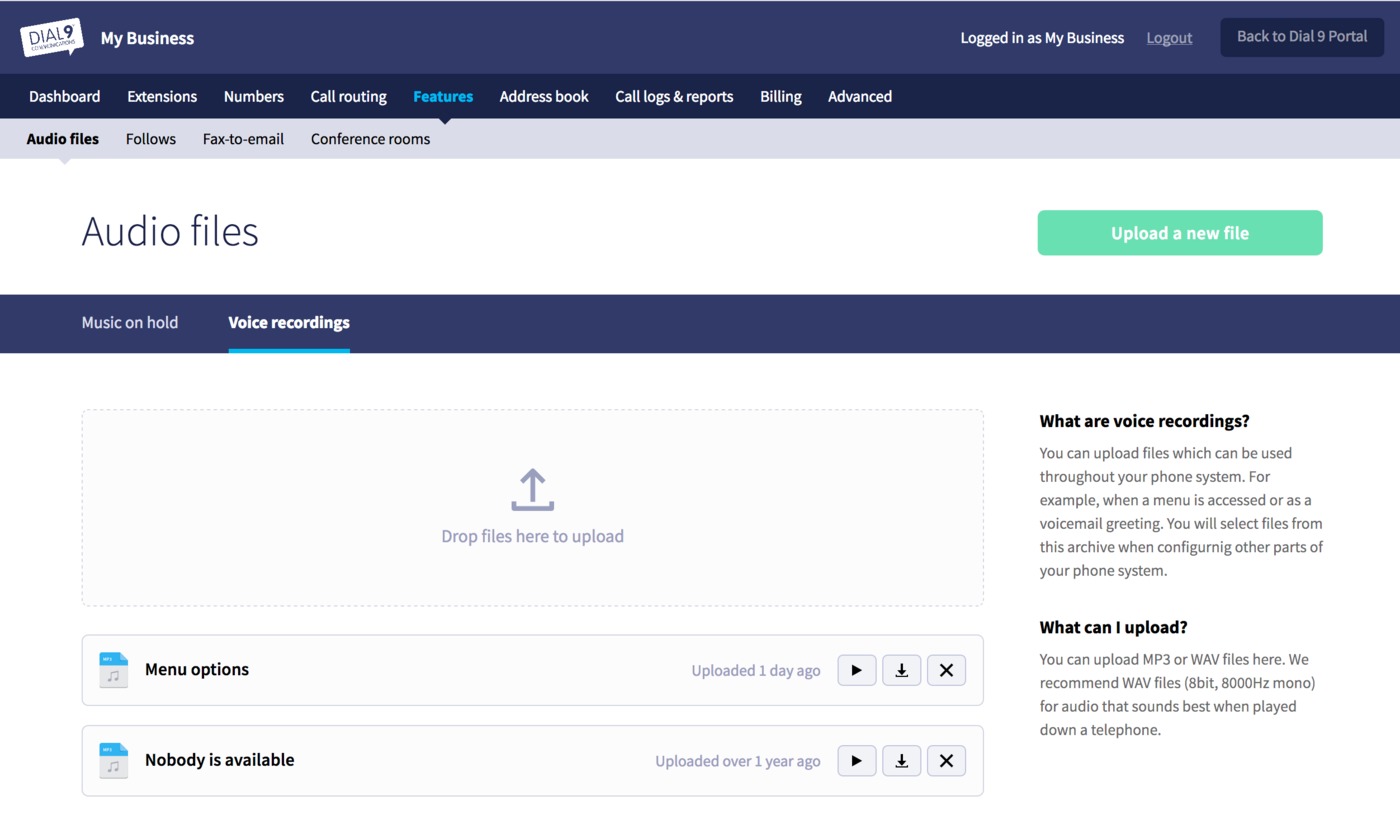Open Fax-to-email sub-navigation
This screenshot has height=815, width=1400.
coord(243,139)
